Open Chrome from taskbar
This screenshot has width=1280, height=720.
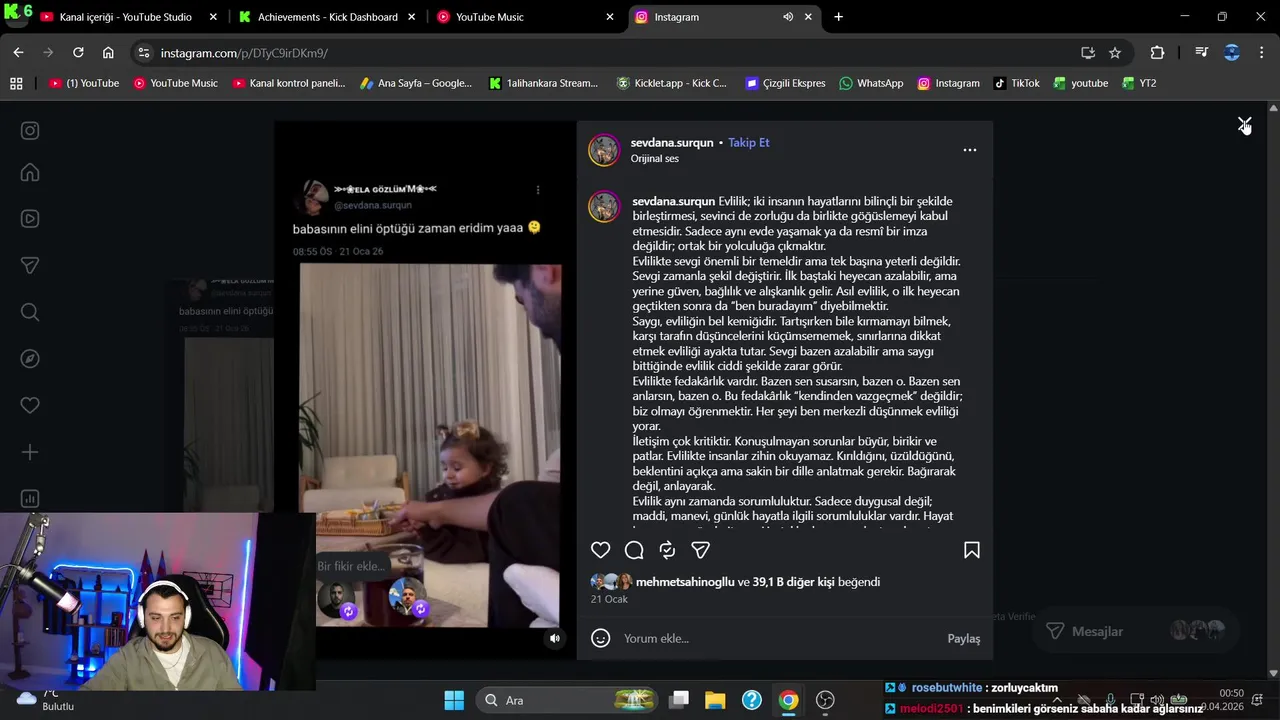pos(788,700)
